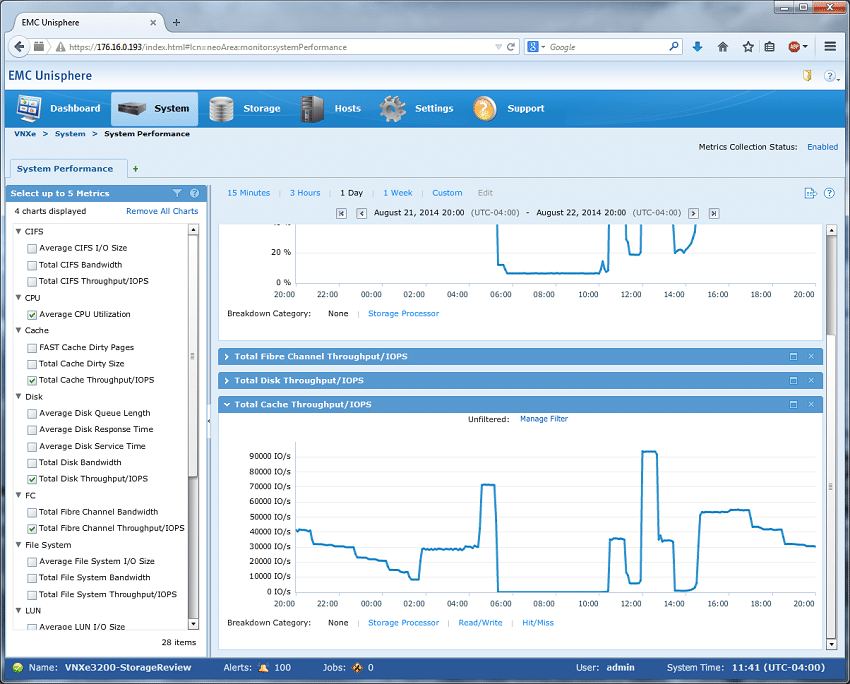Screen dimensions: 850x684
Task: Open the Settings gear section
Action: 416,108
